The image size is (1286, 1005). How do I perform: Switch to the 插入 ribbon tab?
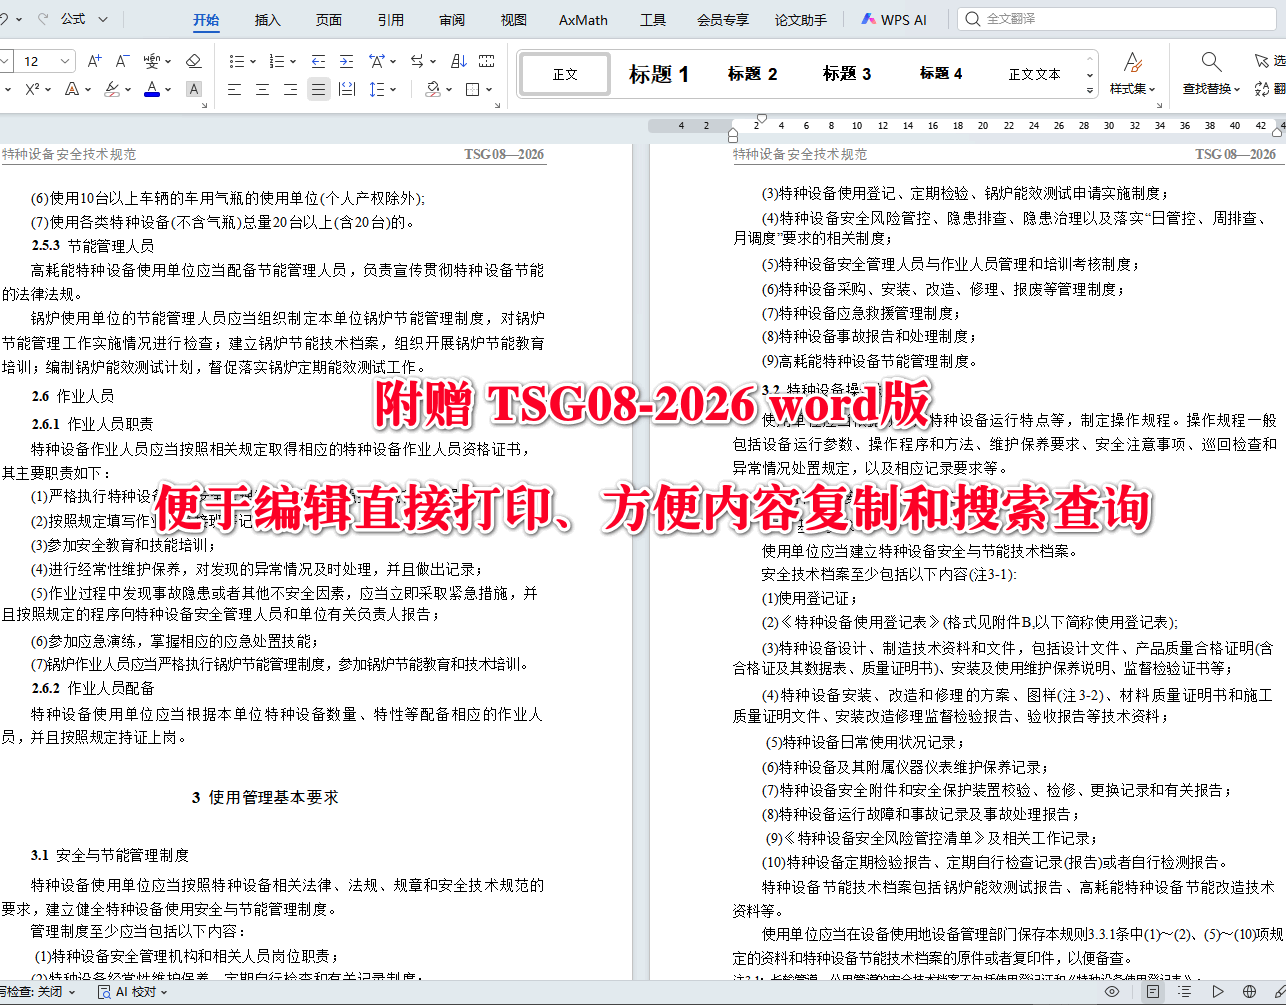pyautogui.click(x=266, y=19)
